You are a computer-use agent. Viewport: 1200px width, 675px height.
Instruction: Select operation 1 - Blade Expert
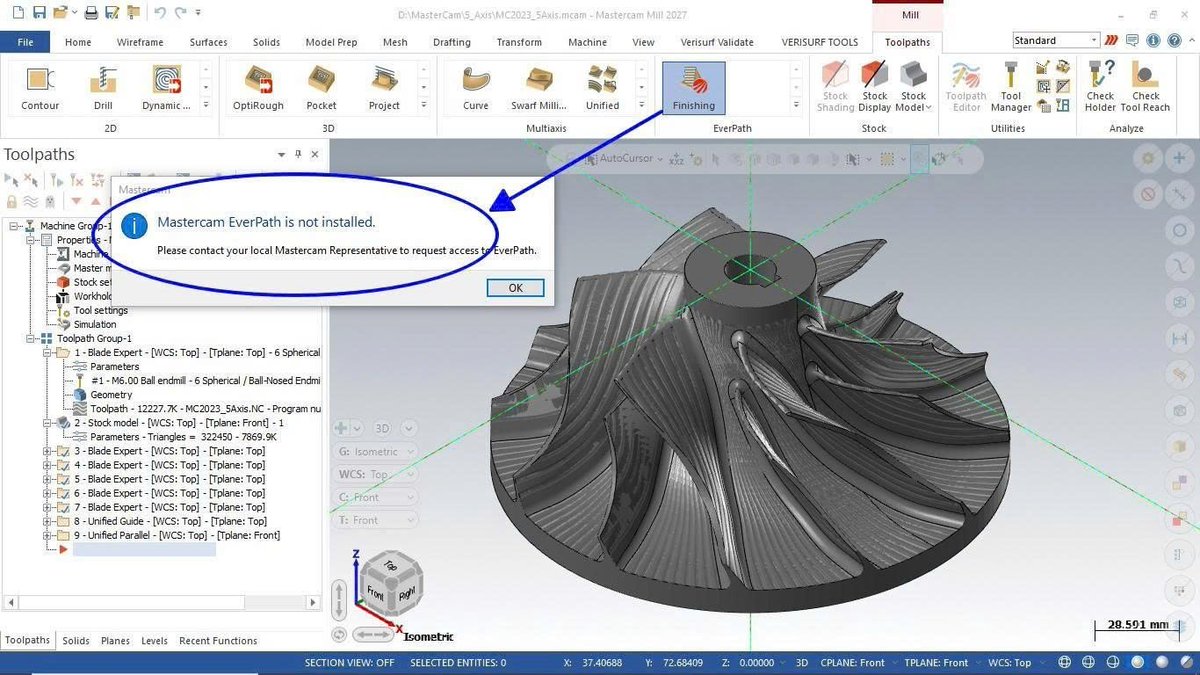pos(197,352)
